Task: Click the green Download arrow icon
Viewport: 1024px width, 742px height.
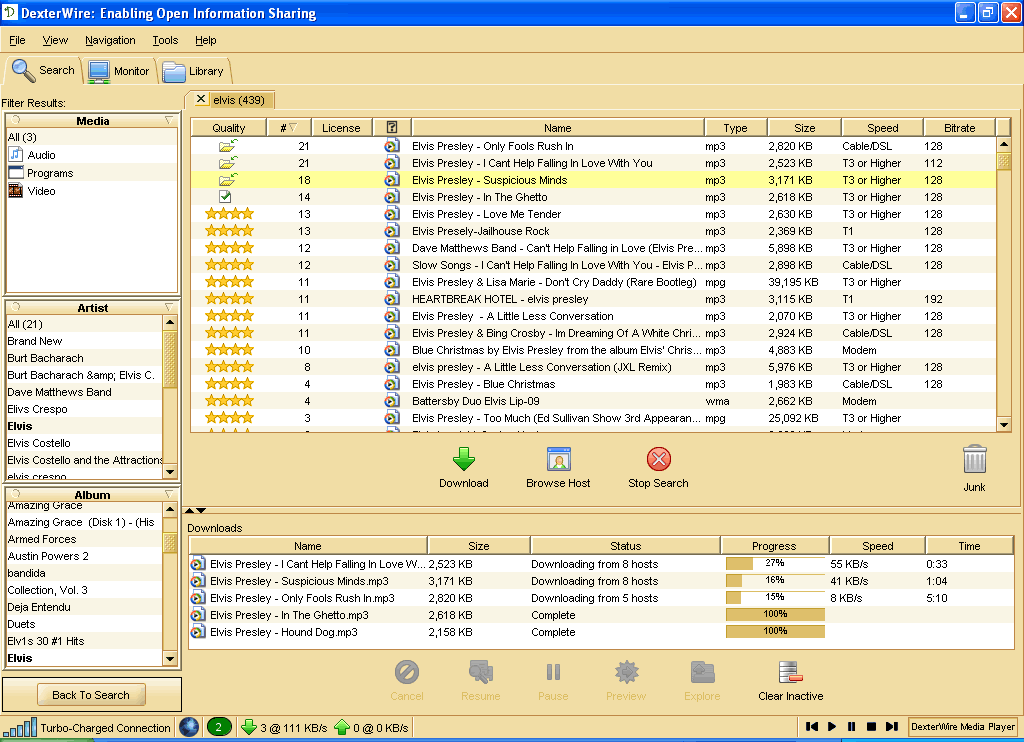Action: click(x=463, y=459)
